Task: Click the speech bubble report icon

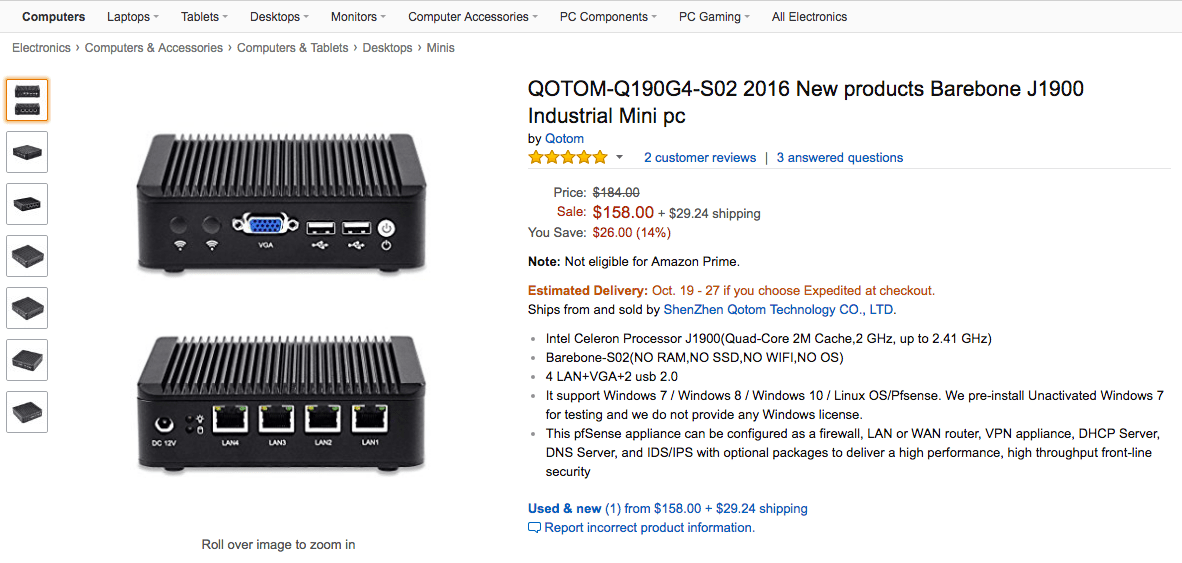Action: click(534, 528)
